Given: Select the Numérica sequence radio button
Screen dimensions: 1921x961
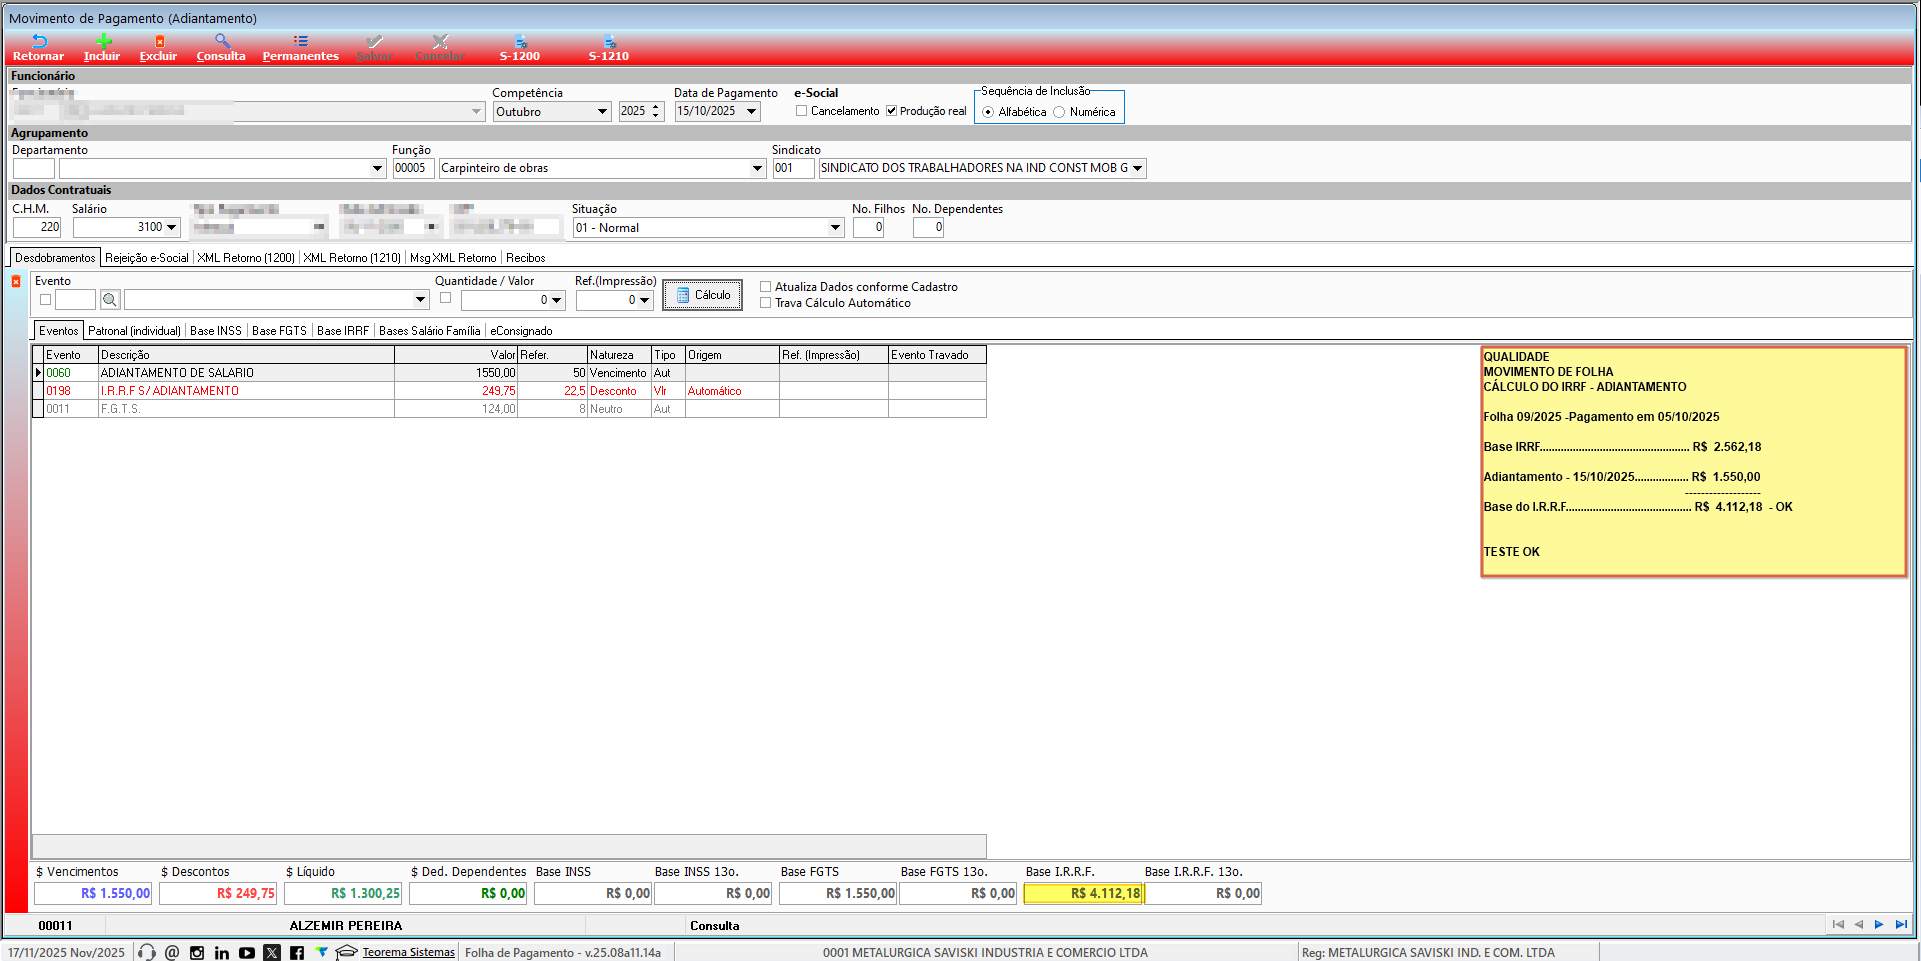Looking at the screenshot, I should (1059, 112).
